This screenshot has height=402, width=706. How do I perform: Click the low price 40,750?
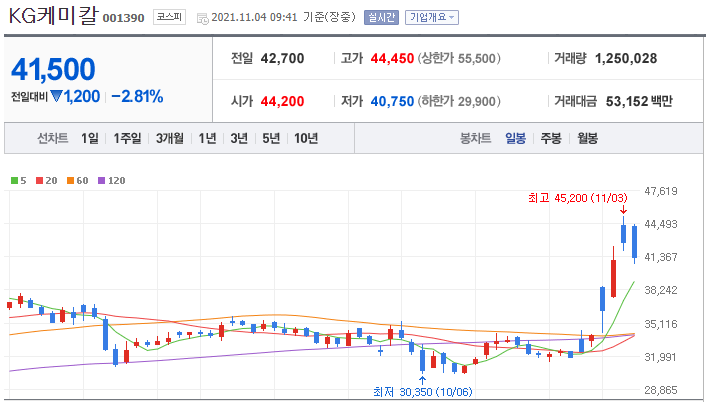[392, 101]
